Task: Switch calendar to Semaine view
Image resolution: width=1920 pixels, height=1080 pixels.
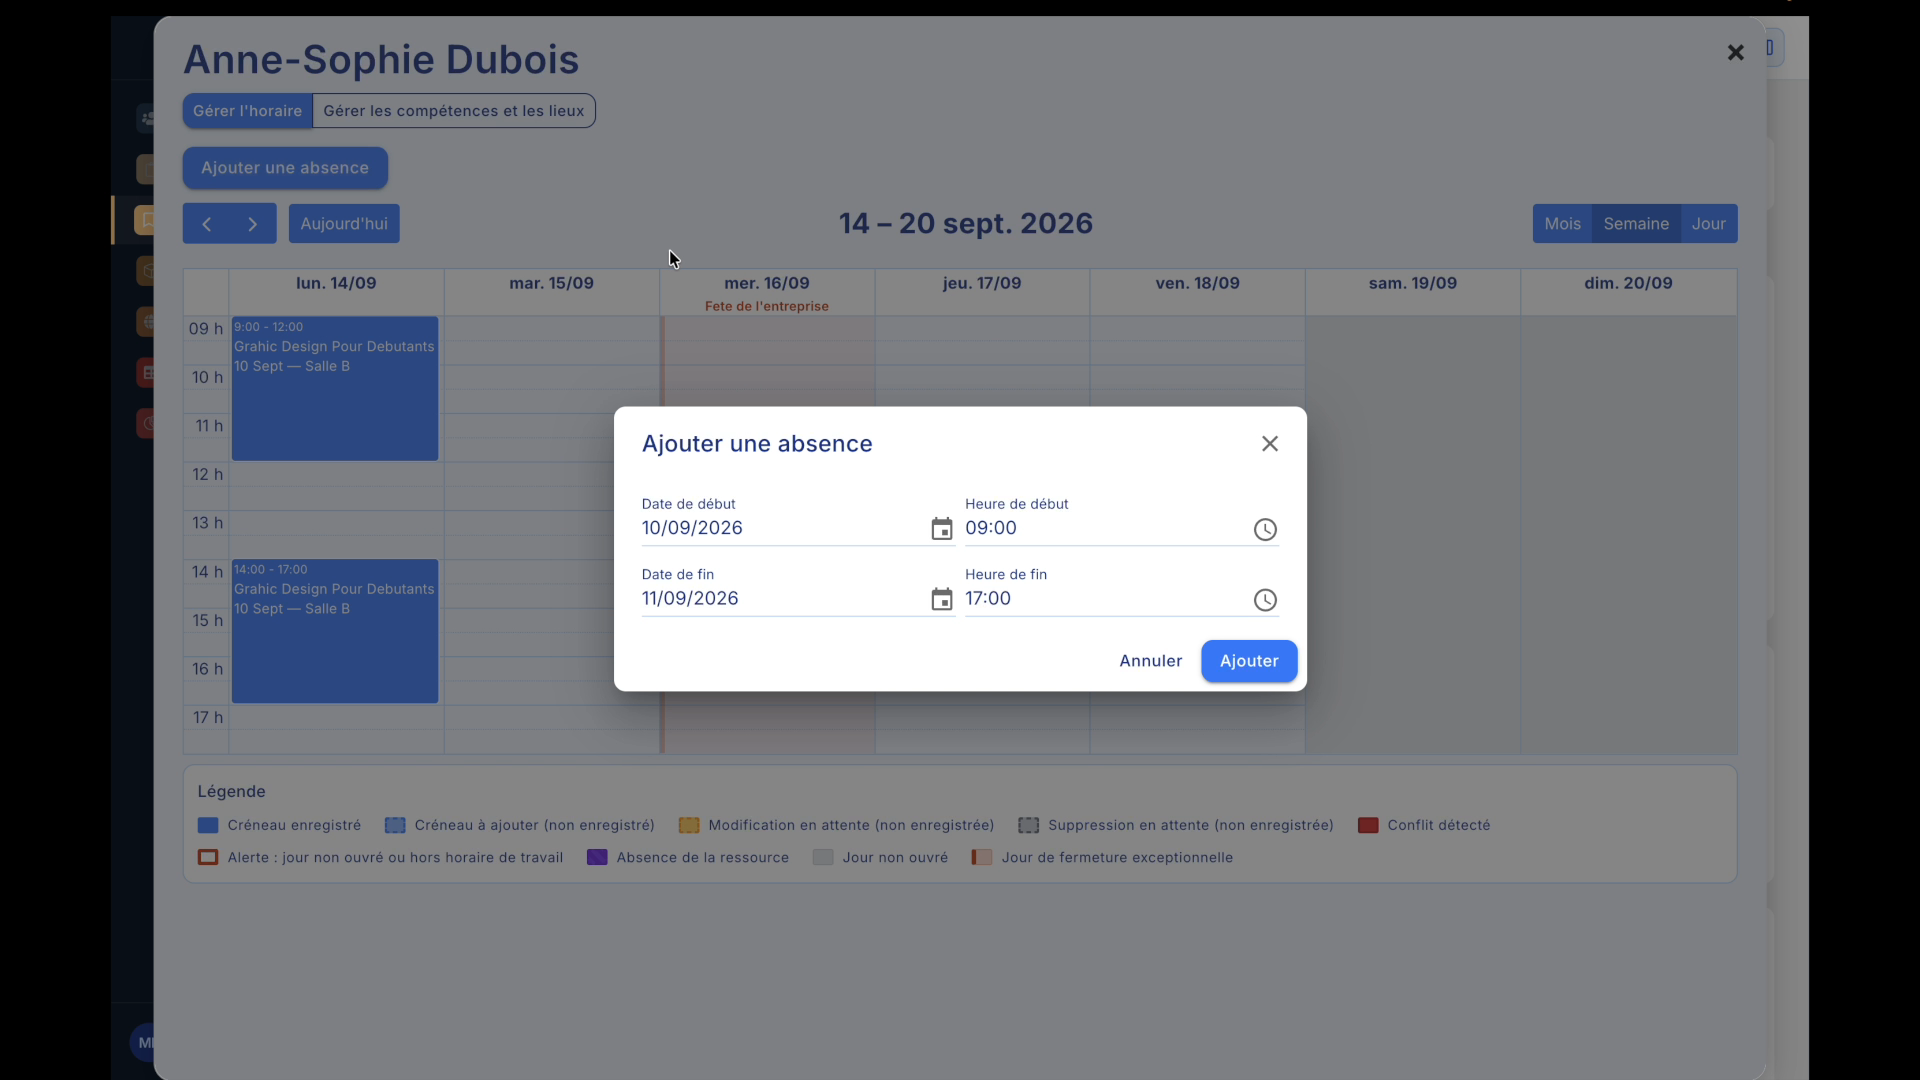Action: [1636, 224]
